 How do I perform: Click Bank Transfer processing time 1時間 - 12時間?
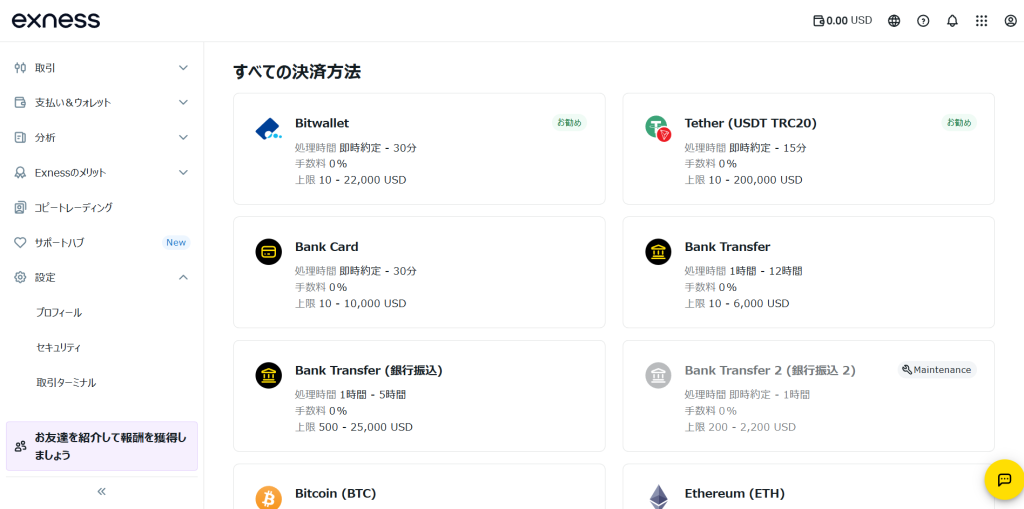[x=766, y=271]
